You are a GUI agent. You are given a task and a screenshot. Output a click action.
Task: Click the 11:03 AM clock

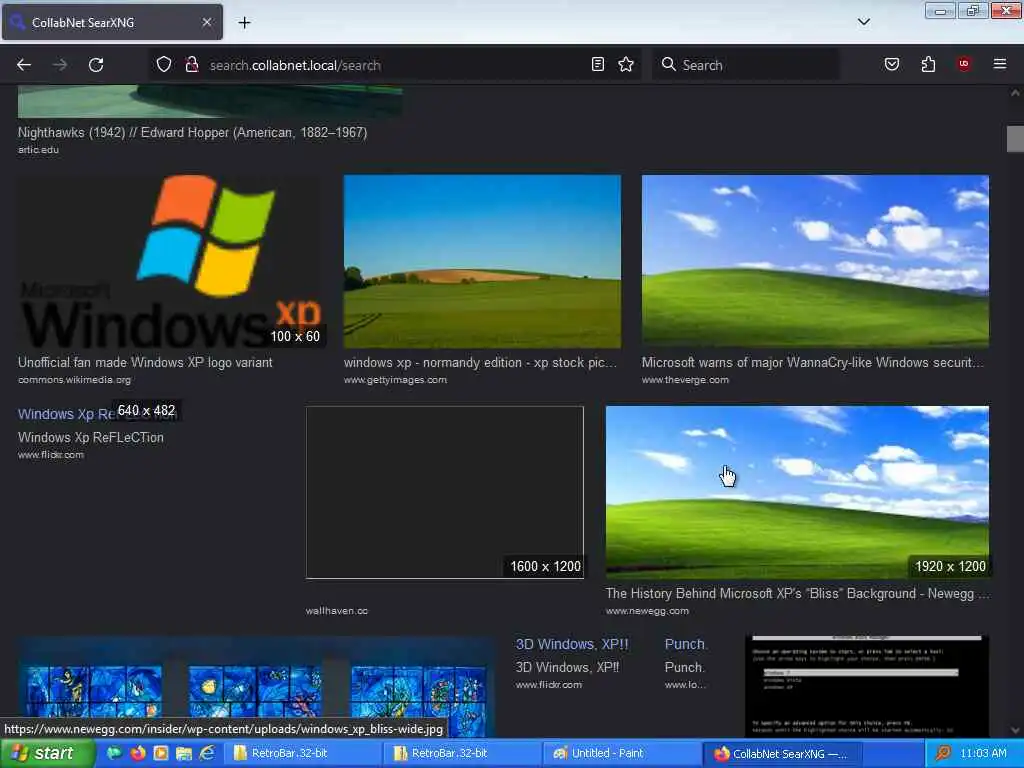984,753
